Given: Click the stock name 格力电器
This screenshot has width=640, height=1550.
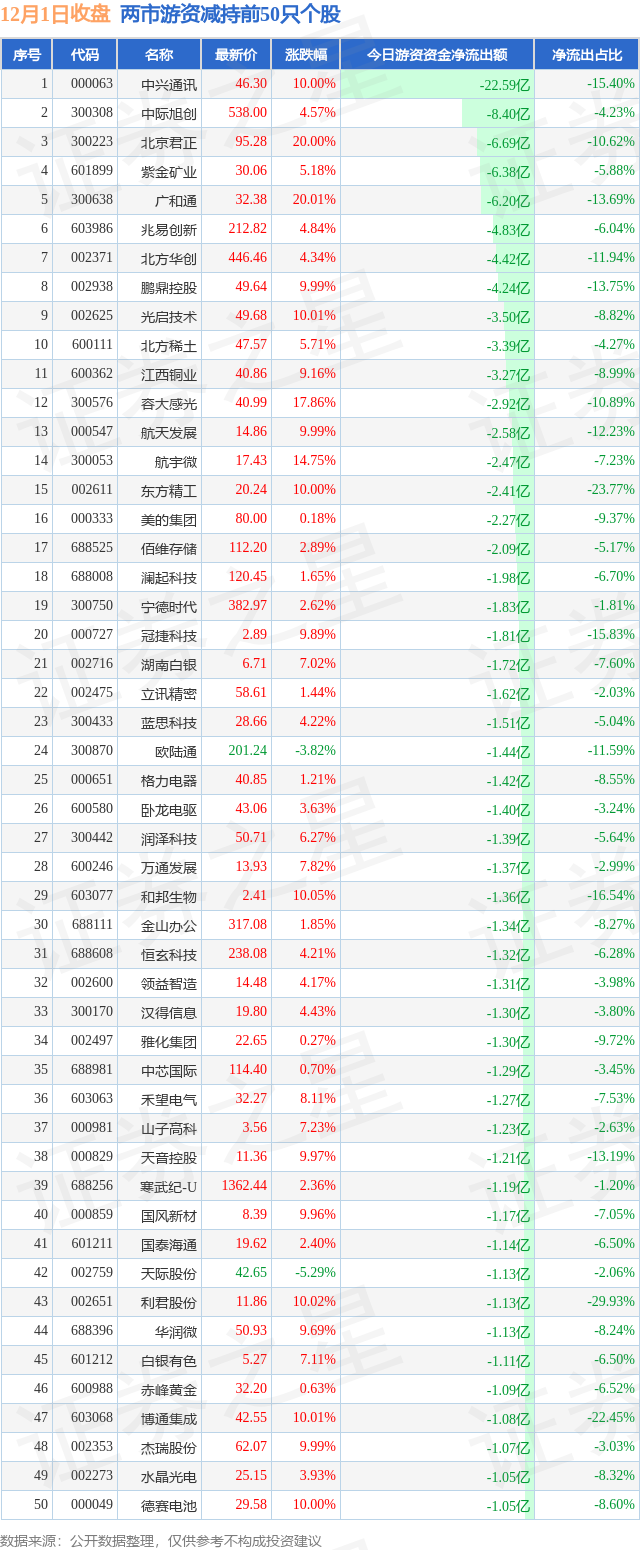Looking at the screenshot, I should (169, 780).
